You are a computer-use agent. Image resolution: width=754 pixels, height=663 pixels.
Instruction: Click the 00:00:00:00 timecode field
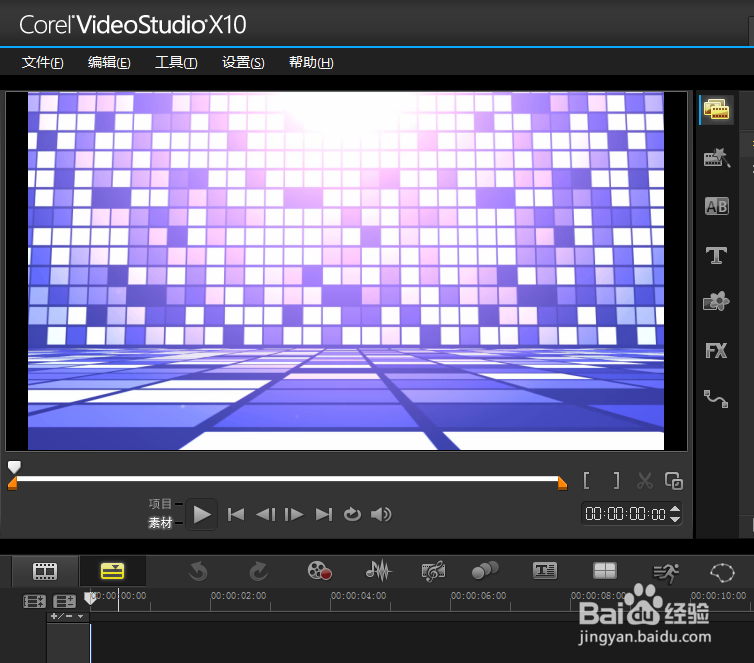click(x=625, y=514)
